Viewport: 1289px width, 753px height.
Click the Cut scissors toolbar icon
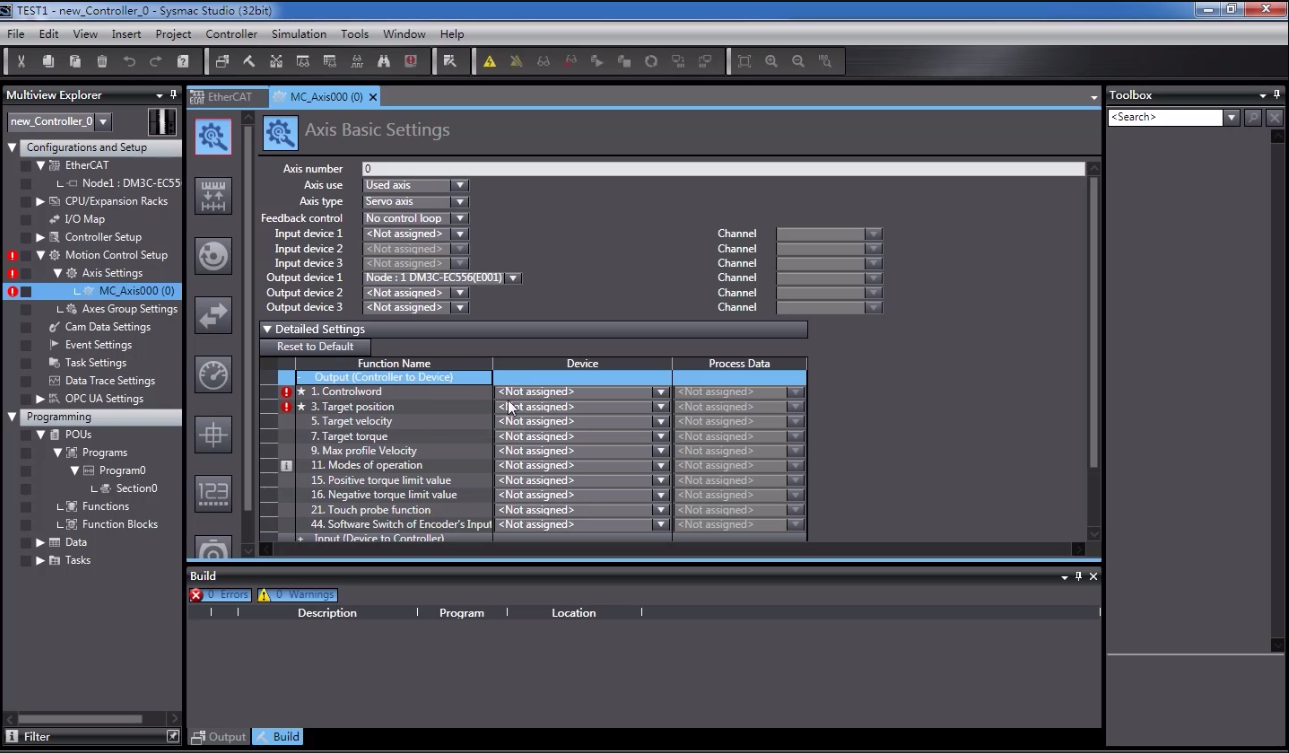21,61
